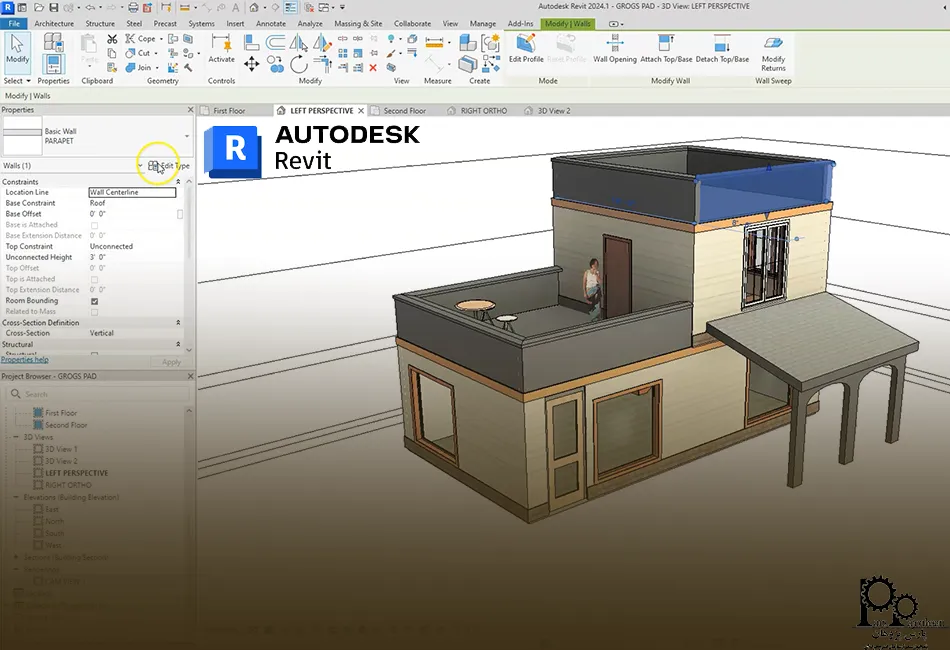
Task: Open the Modify Returns wall sweep tool
Action: [x=773, y=50]
